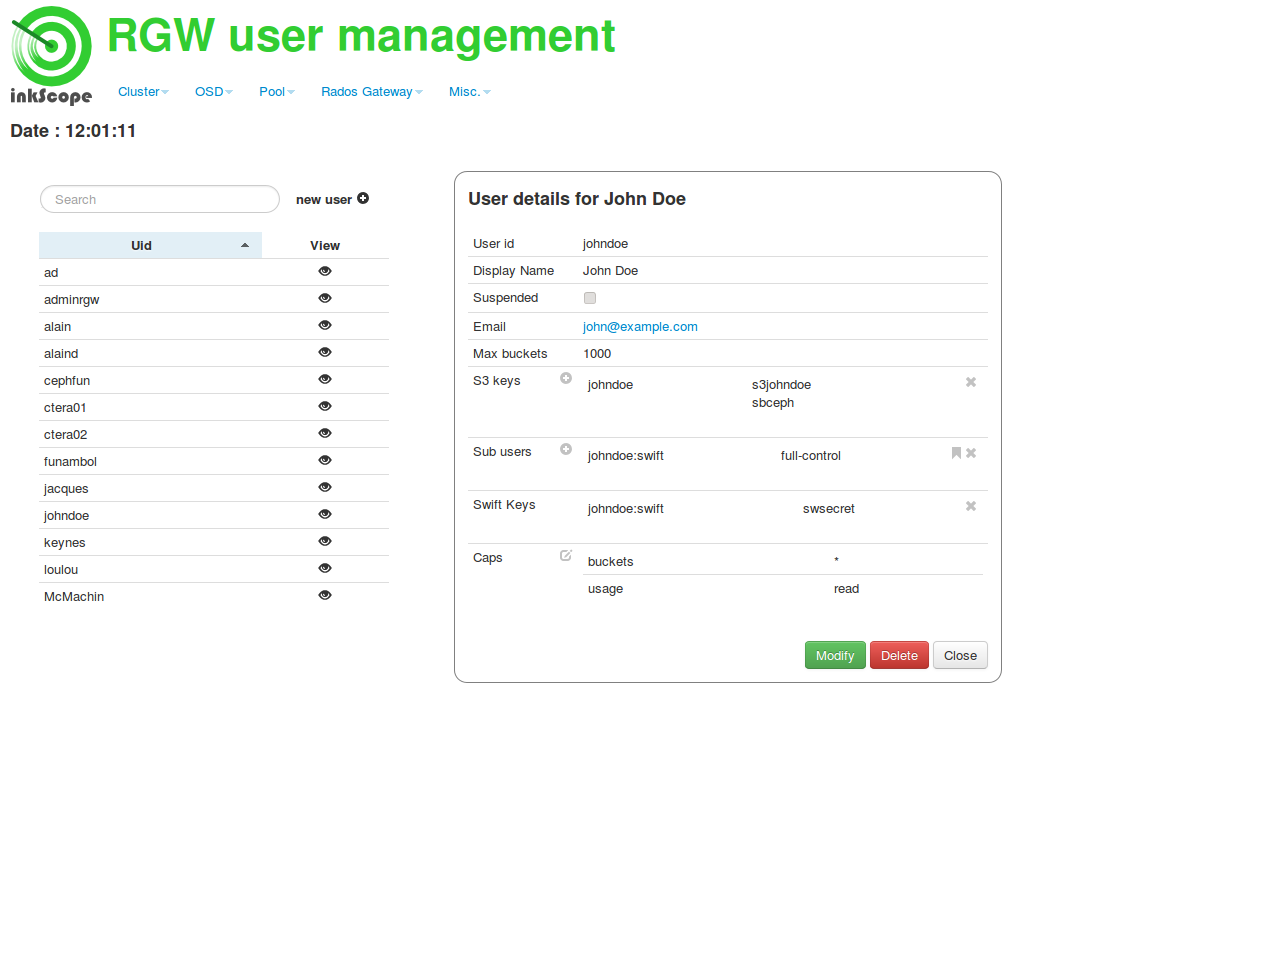This screenshot has height=960, width=1280.
Task: Click the eye icon for funambol
Action: tap(325, 460)
